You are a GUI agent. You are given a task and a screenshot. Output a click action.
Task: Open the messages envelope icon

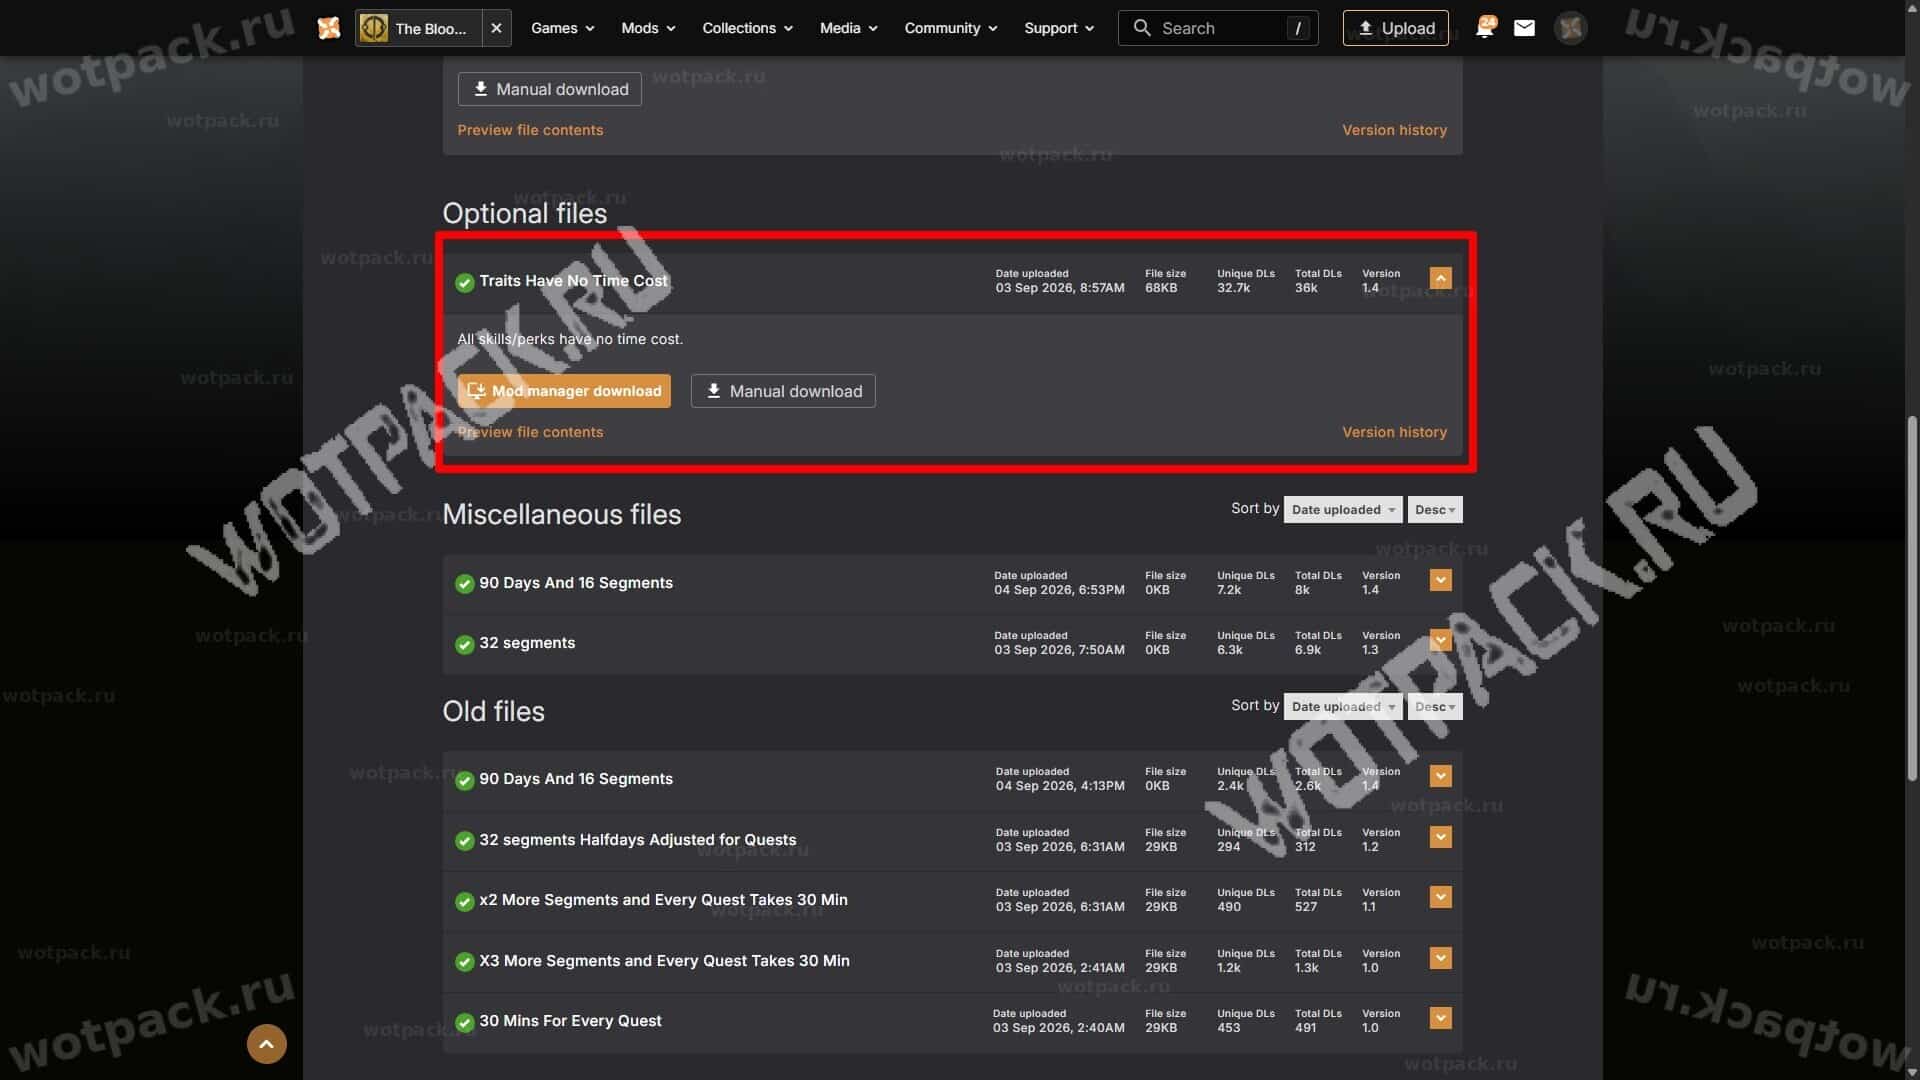pyautogui.click(x=1524, y=28)
